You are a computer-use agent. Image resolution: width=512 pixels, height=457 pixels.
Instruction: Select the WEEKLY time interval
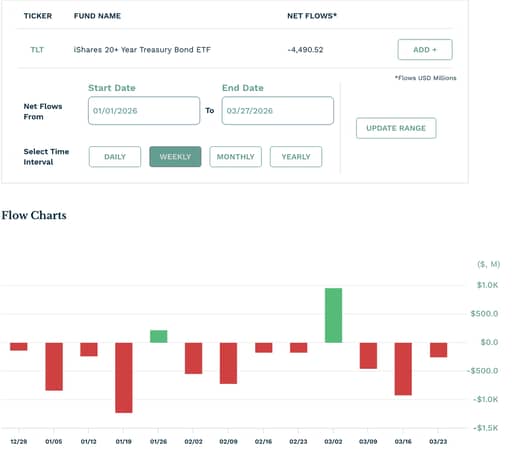[x=175, y=157]
